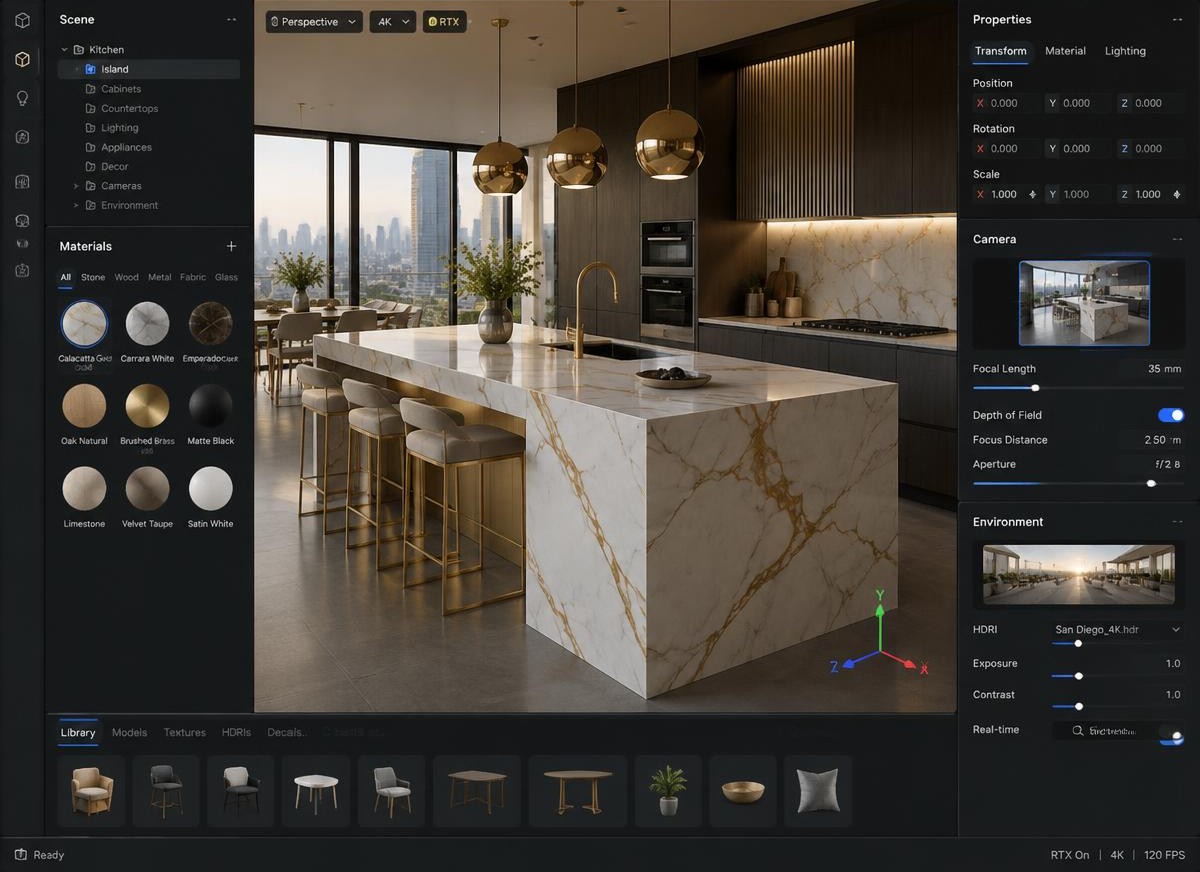This screenshot has height=872, width=1200.
Task: Collapse the Kitchen tree node
Action: [65, 49]
